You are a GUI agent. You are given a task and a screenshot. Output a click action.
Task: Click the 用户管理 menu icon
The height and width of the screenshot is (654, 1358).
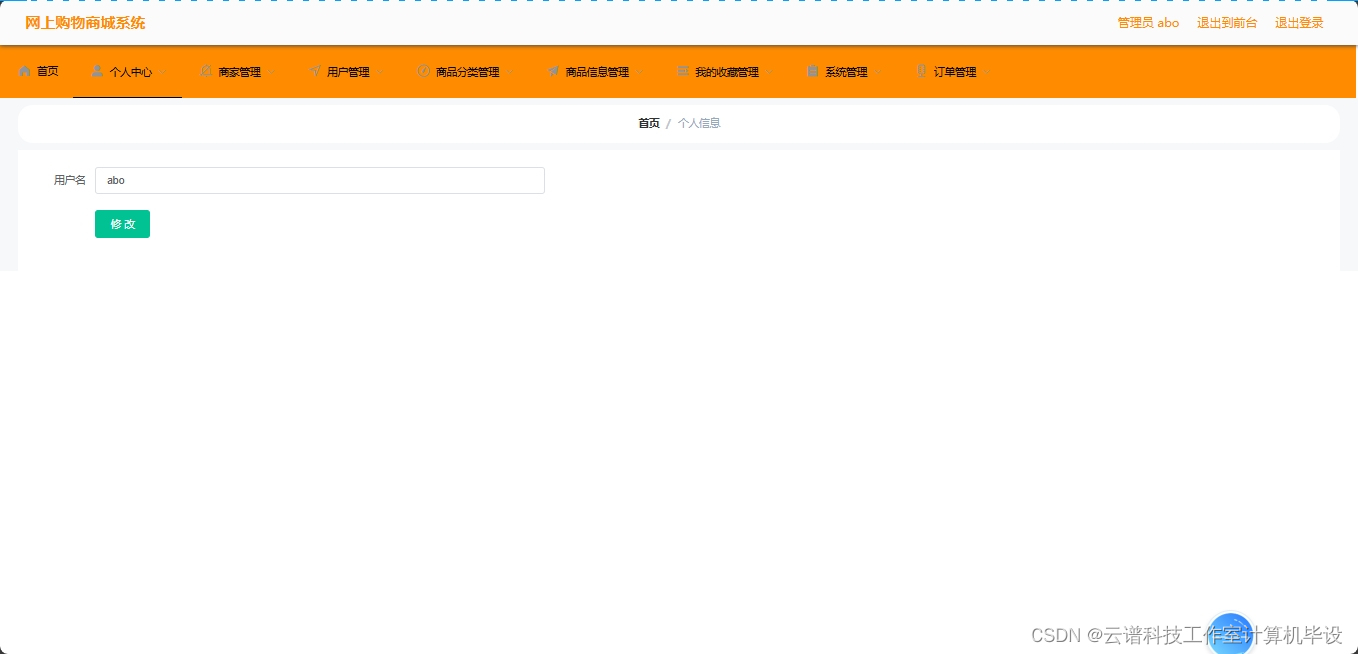point(315,71)
